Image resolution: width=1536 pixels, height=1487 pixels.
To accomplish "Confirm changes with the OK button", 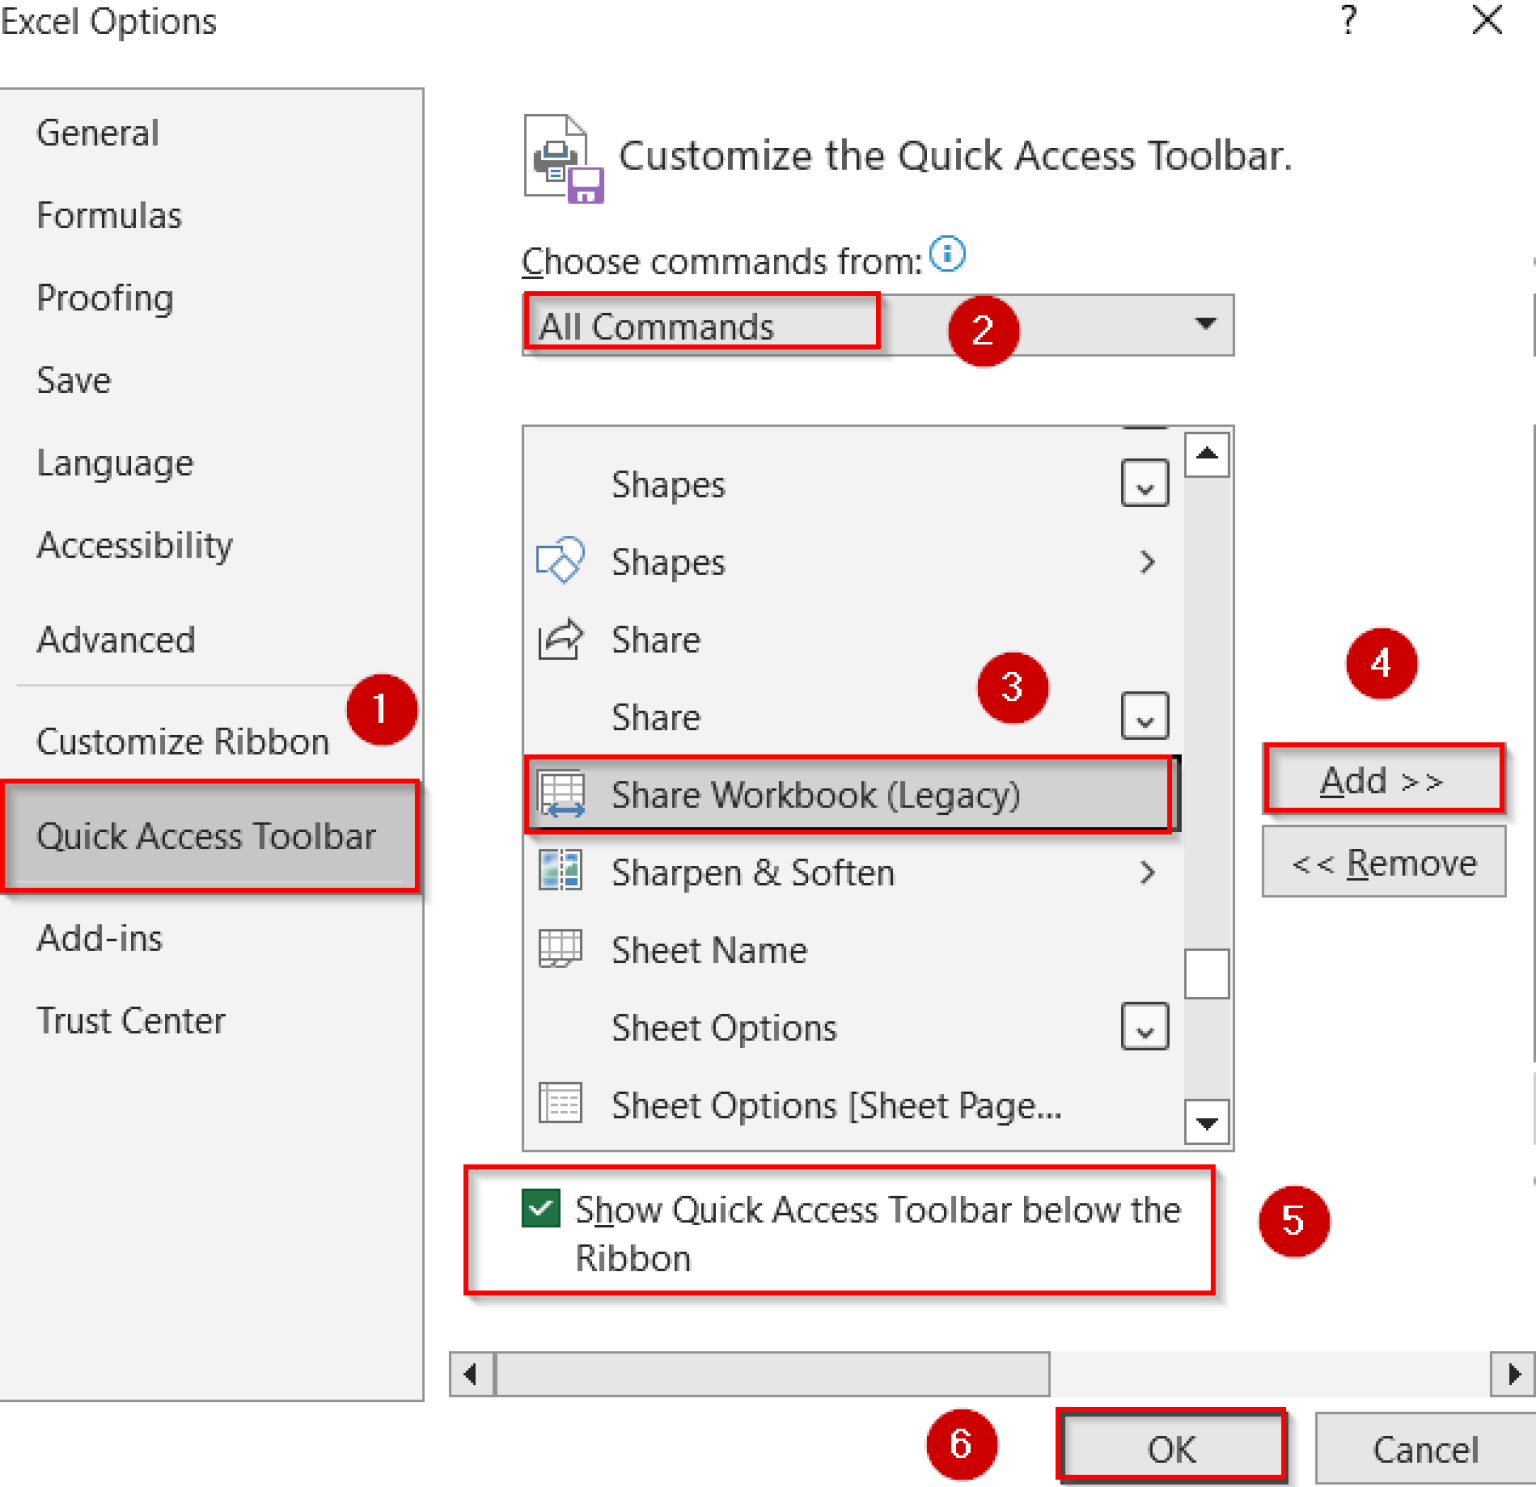I will coord(1171,1448).
